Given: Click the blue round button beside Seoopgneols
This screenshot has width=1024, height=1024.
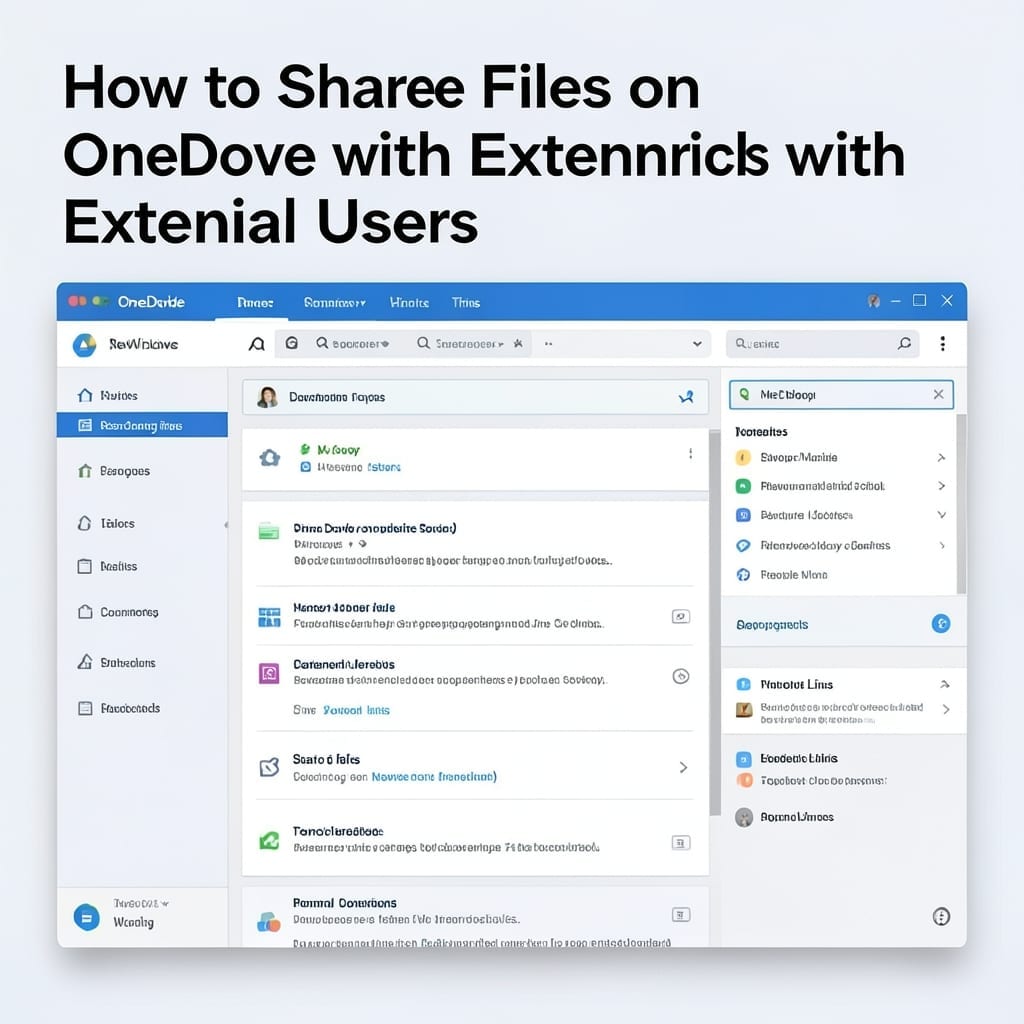Looking at the screenshot, I should tap(941, 624).
